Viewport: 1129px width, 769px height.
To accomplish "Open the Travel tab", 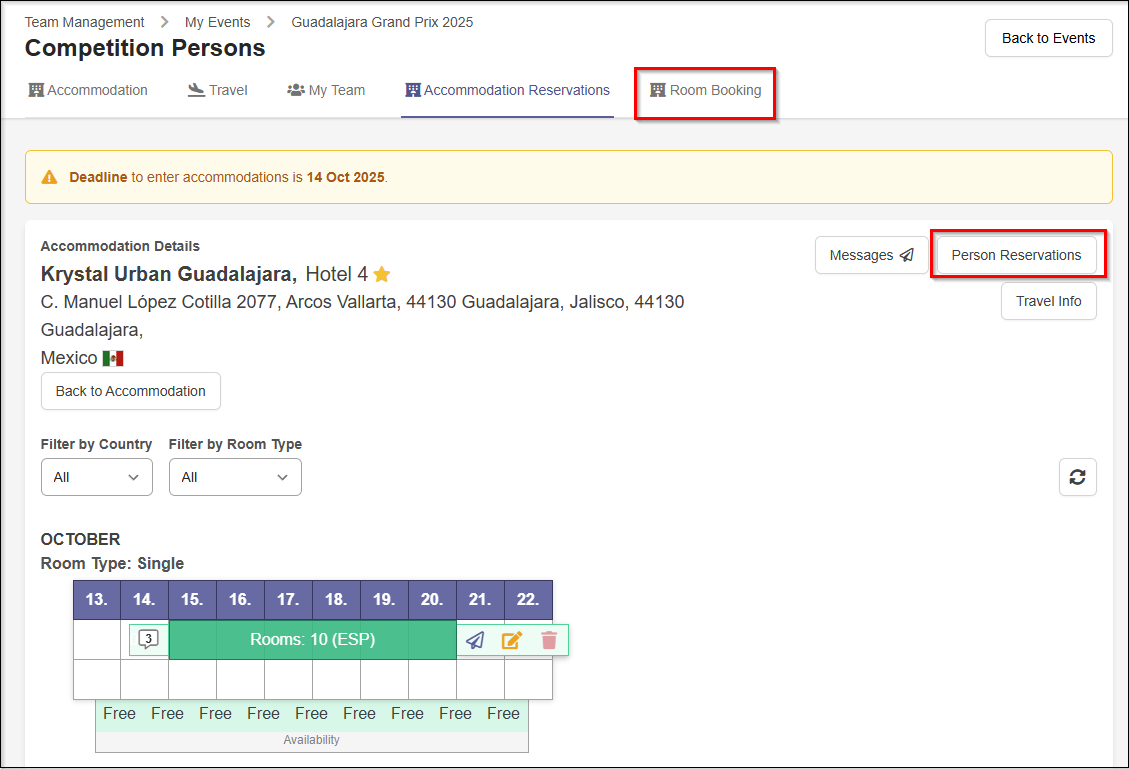I will (218, 91).
